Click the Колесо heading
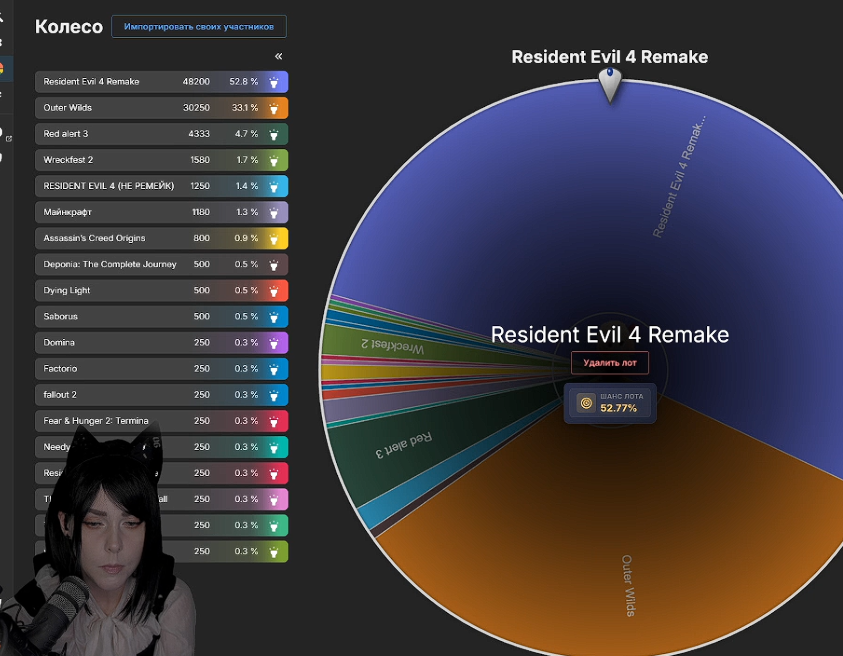843x656 pixels. pos(69,26)
